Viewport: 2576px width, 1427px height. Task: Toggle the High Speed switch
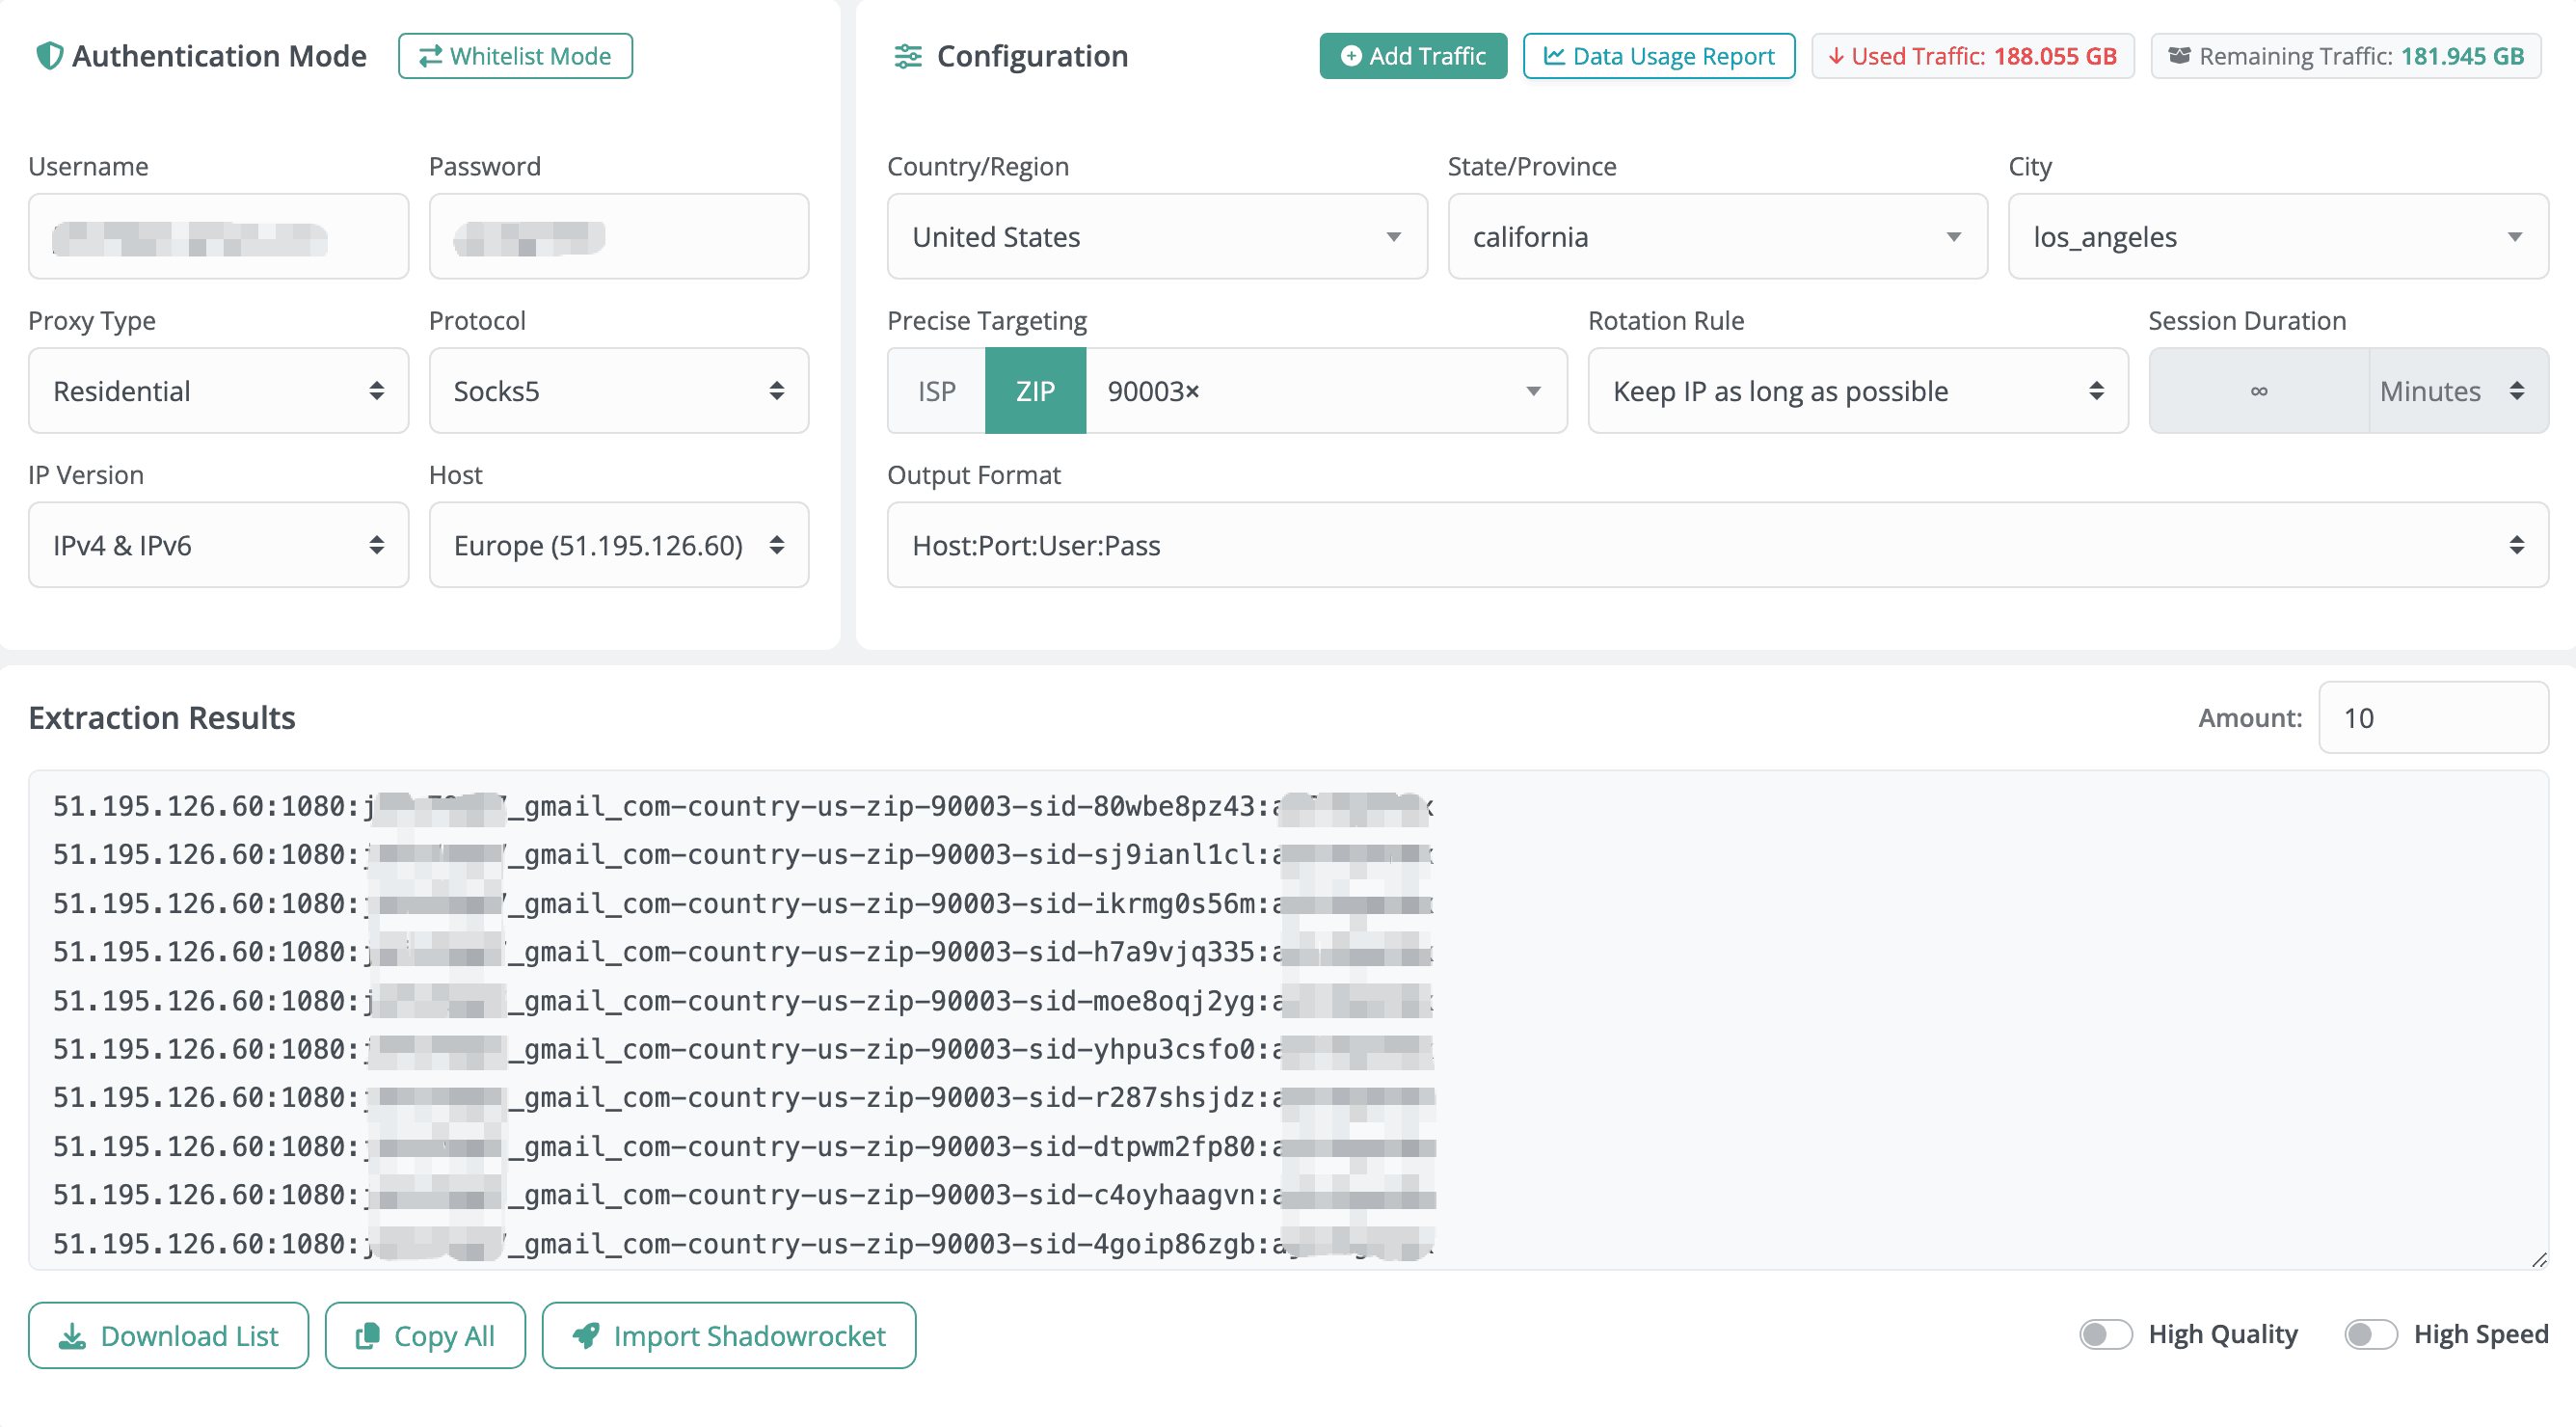click(2370, 1334)
